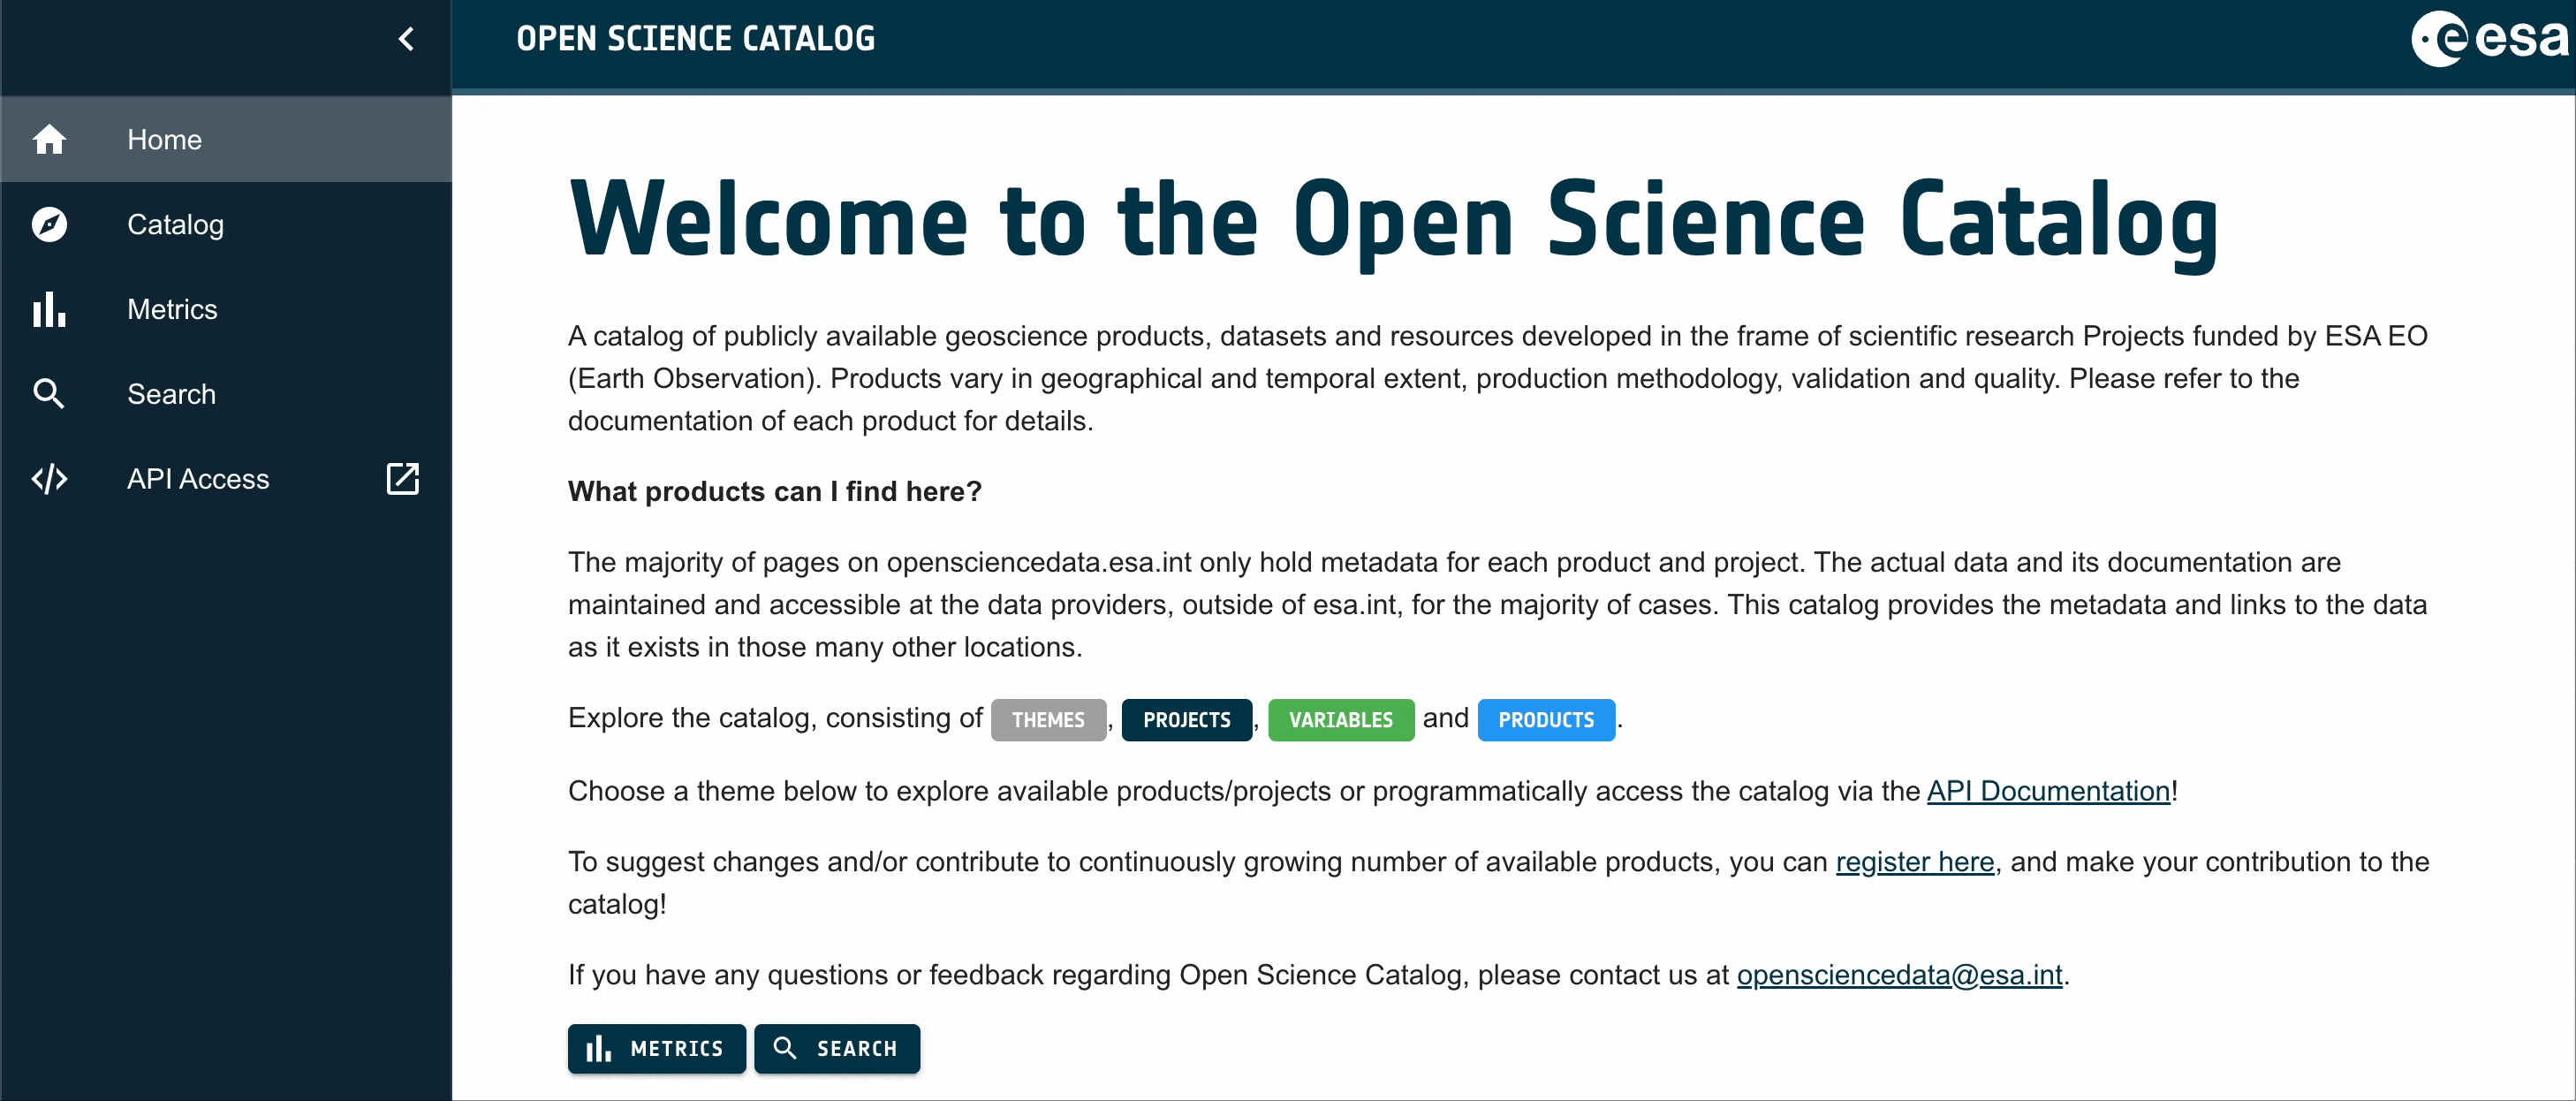Collapse the sidebar with the chevron arrow
The height and width of the screenshot is (1101, 2576).
(406, 39)
